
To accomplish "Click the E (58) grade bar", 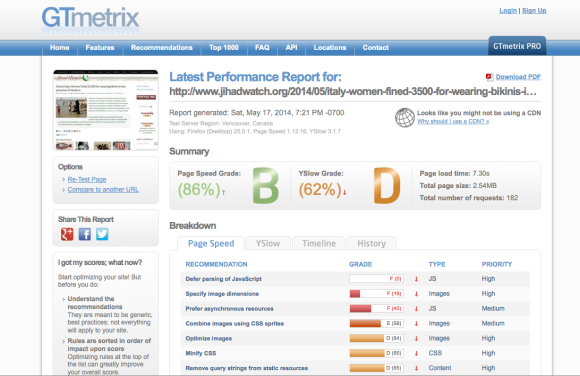I will [377, 323].
